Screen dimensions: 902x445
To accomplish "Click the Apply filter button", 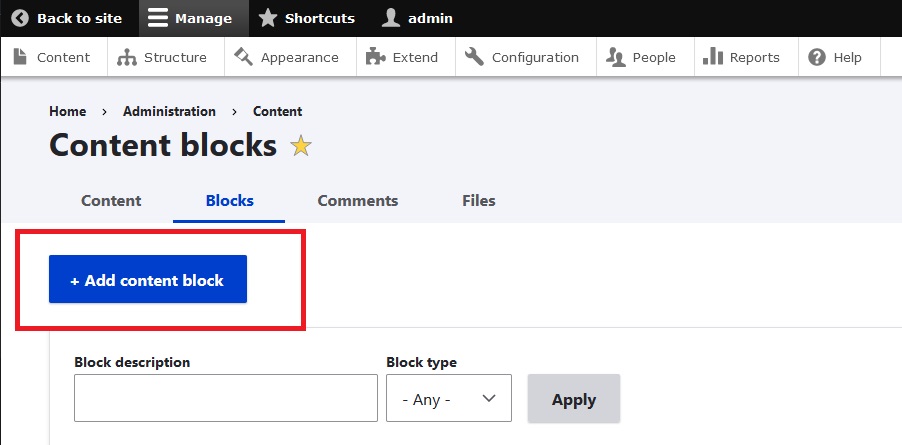I will click(574, 399).
